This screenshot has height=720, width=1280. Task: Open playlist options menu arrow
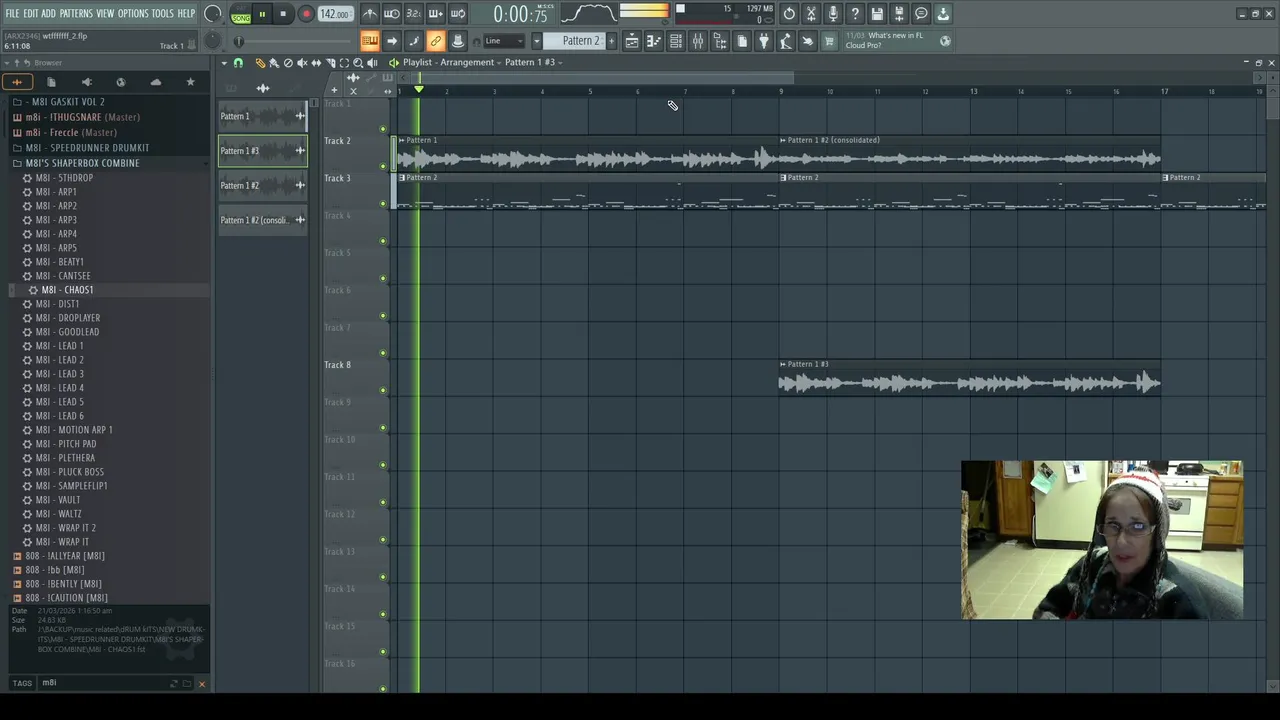tap(224, 62)
